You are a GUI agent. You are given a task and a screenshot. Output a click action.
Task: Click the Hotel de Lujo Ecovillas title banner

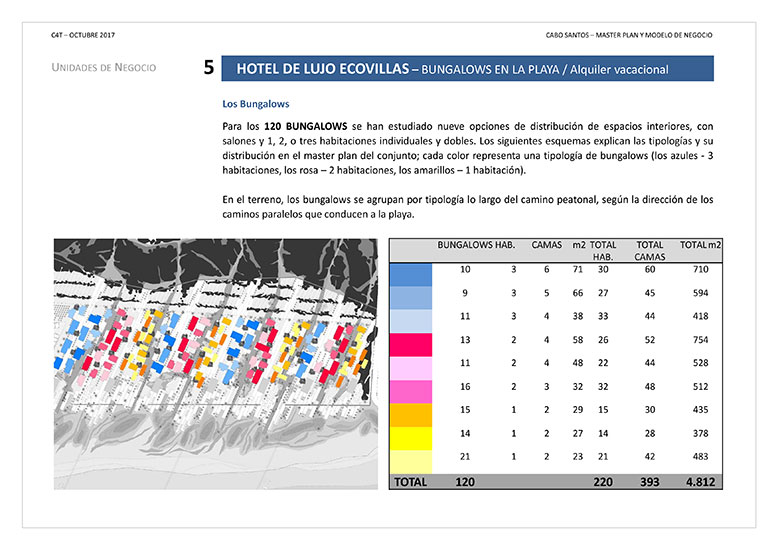point(467,69)
